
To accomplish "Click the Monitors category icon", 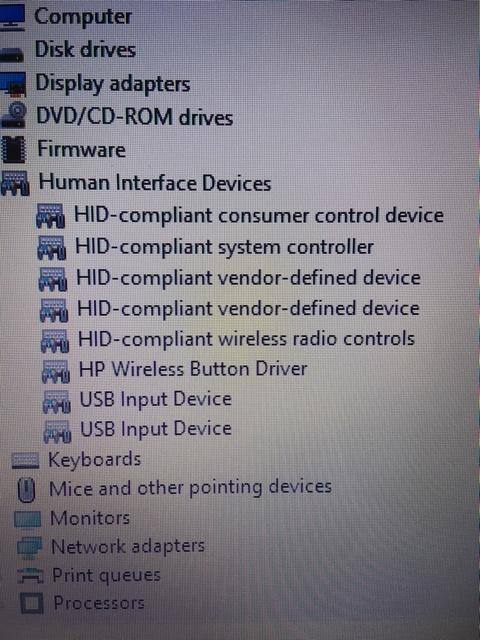I will coord(27,519).
